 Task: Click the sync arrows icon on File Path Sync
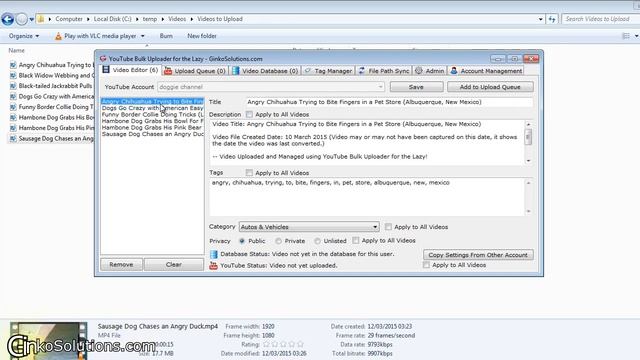point(362,71)
